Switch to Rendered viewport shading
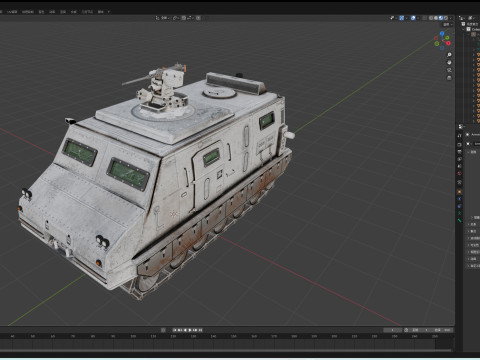 click(446, 18)
